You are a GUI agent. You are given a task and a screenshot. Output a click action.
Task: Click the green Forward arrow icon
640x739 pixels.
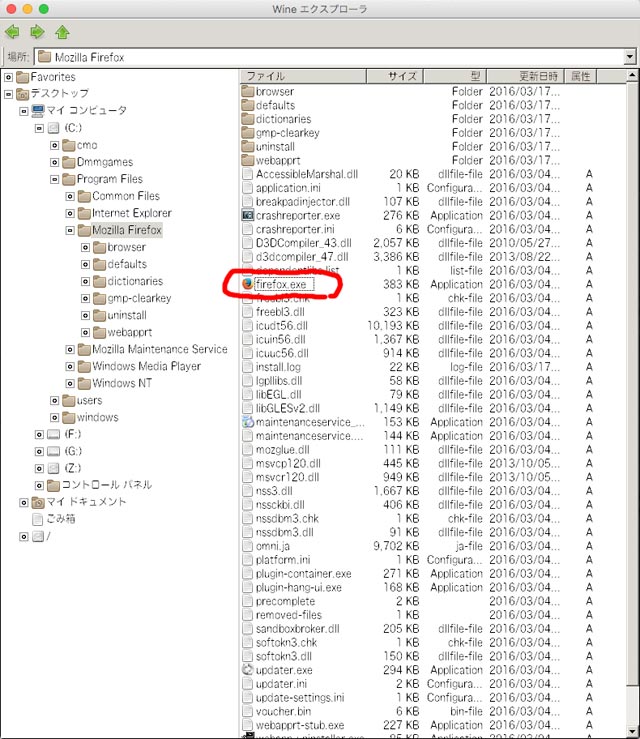37,32
